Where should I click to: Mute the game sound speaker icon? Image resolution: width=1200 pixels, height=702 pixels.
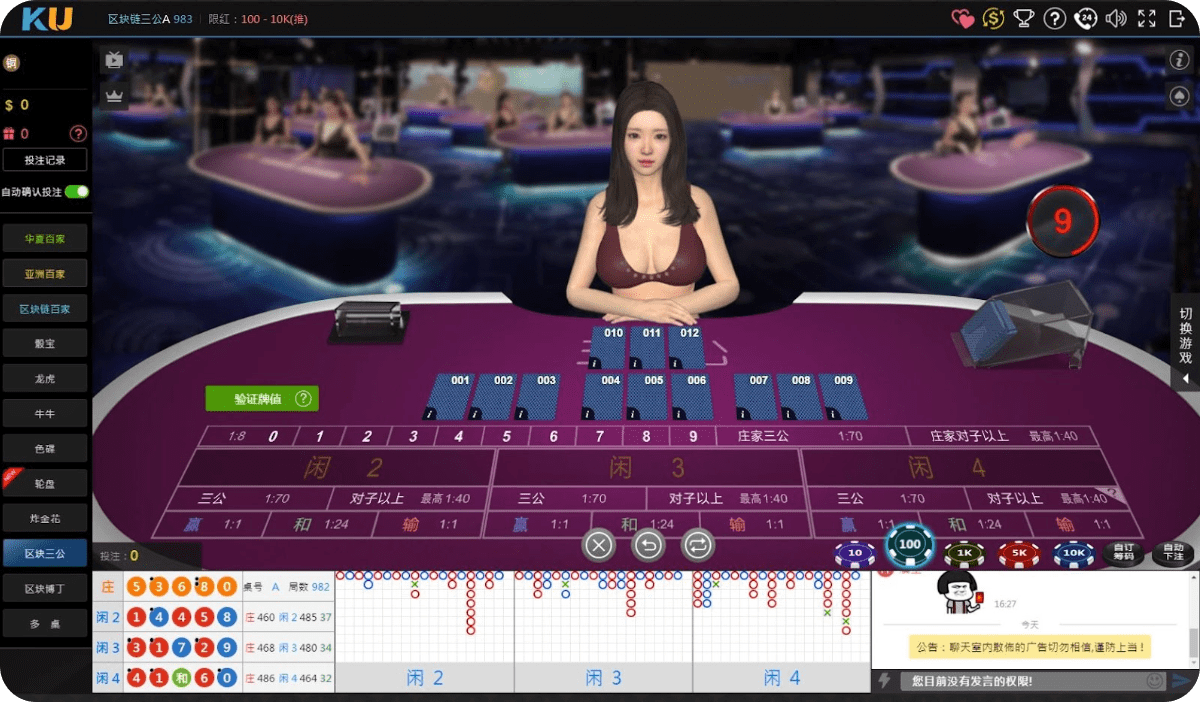click(1116, 18)
